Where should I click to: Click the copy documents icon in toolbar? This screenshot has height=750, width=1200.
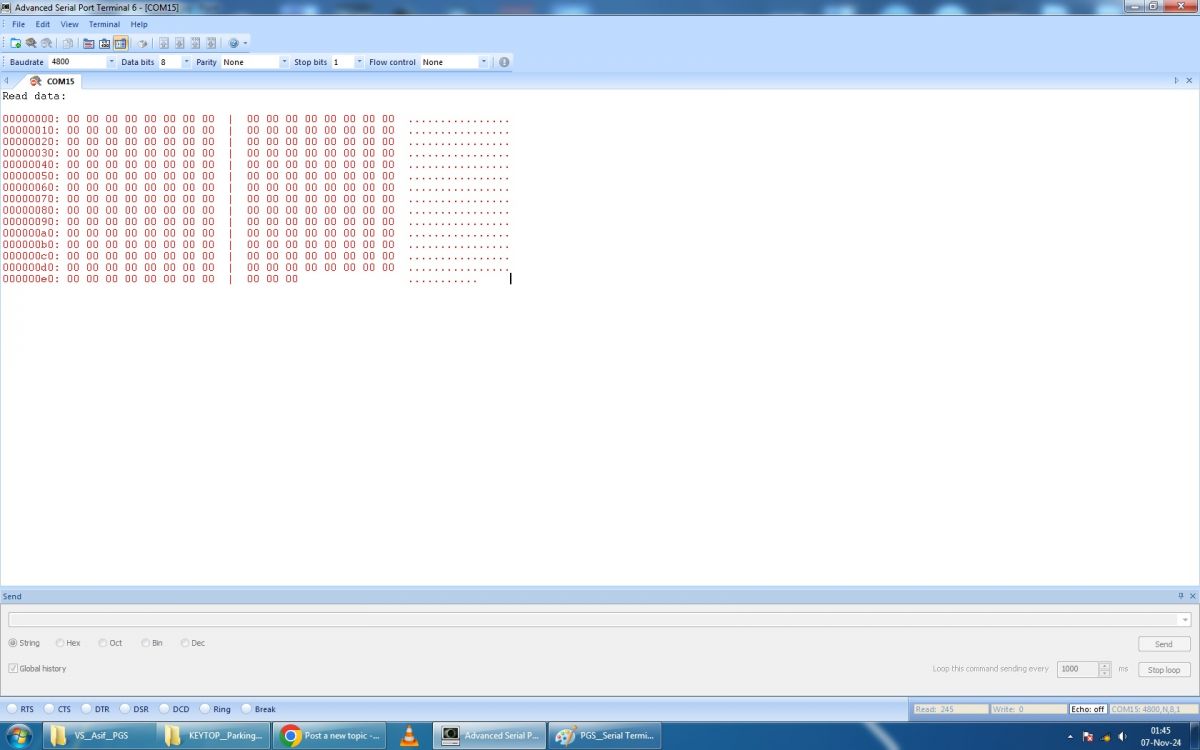pos(68,43)
